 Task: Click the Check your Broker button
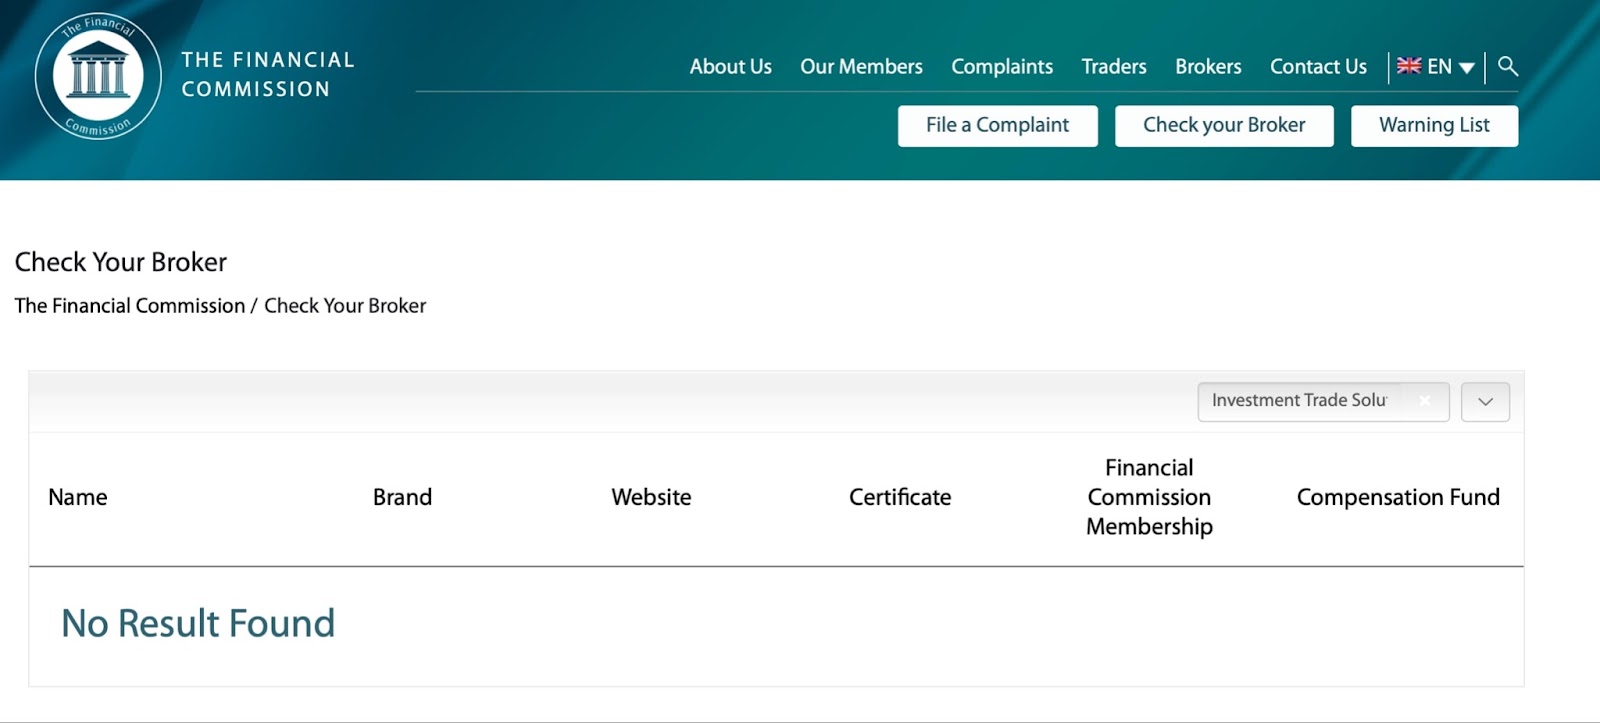pyautogui.click(x=1224, y=126)
